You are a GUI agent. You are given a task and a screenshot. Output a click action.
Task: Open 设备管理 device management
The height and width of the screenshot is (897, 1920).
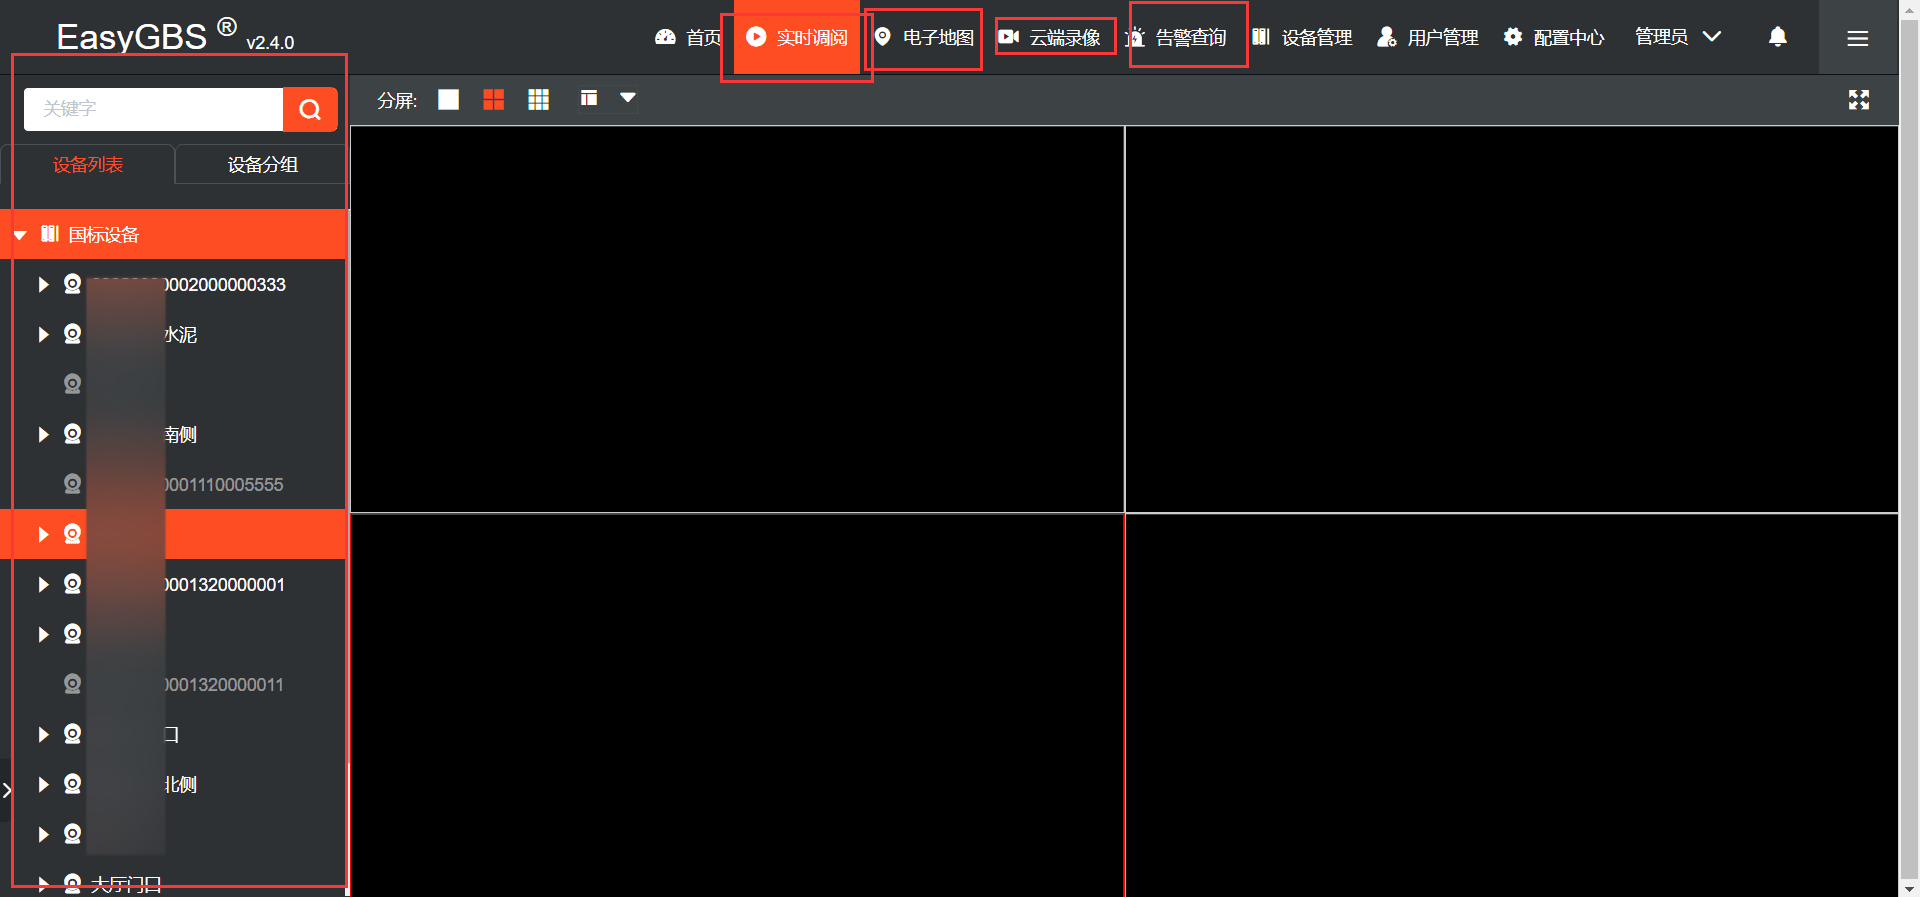(x=1302, y=37)
